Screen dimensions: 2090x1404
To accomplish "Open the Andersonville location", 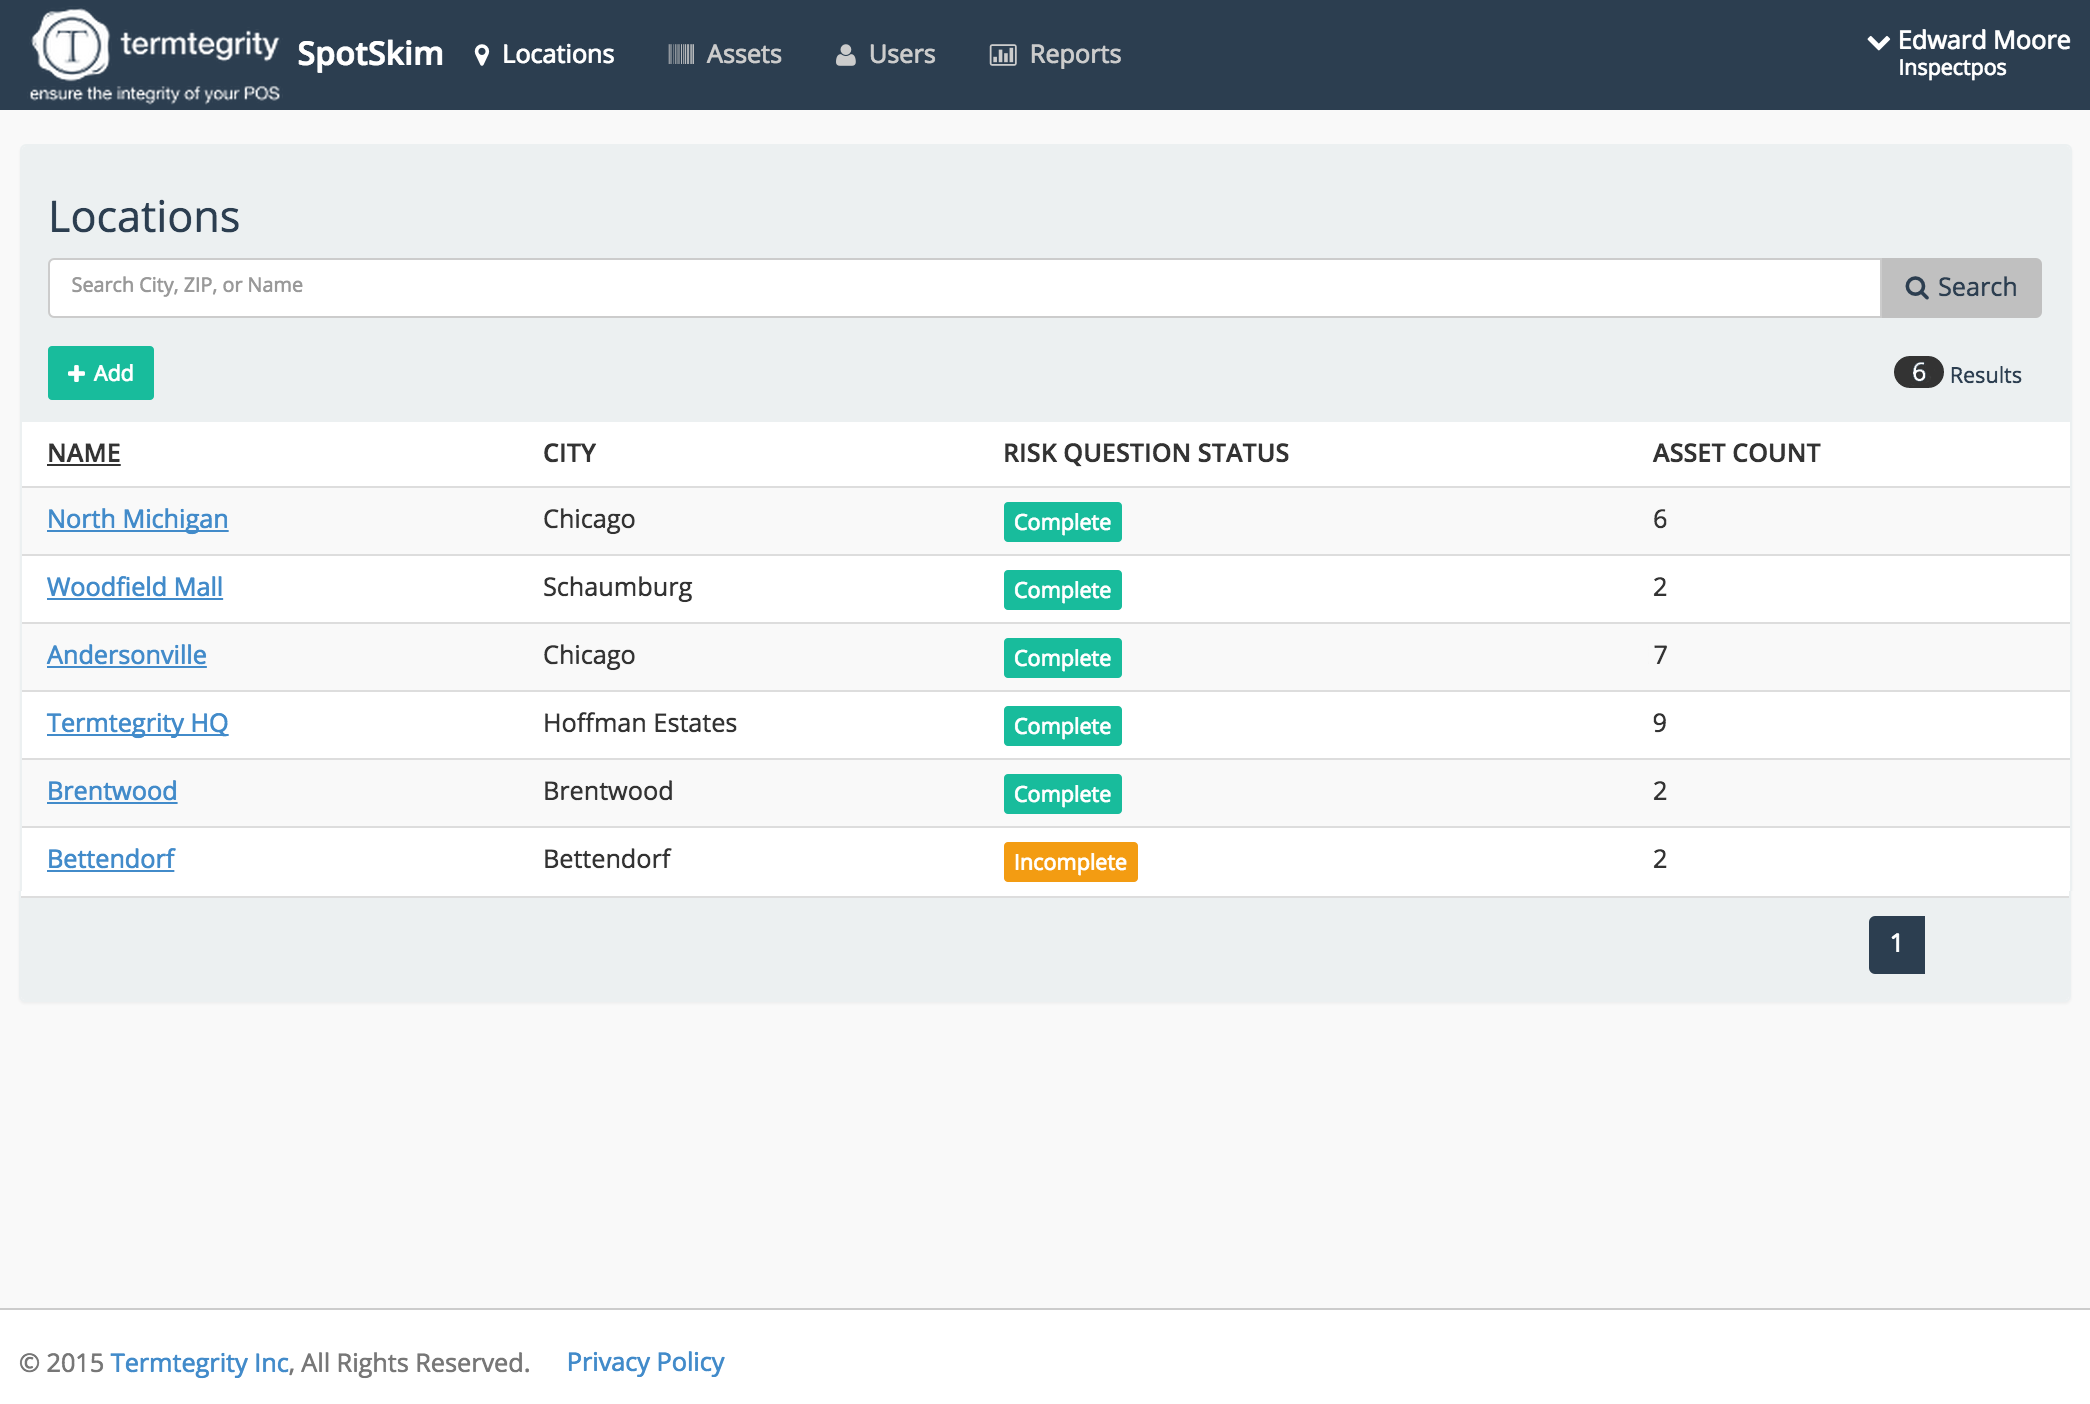I will [127, 655].
